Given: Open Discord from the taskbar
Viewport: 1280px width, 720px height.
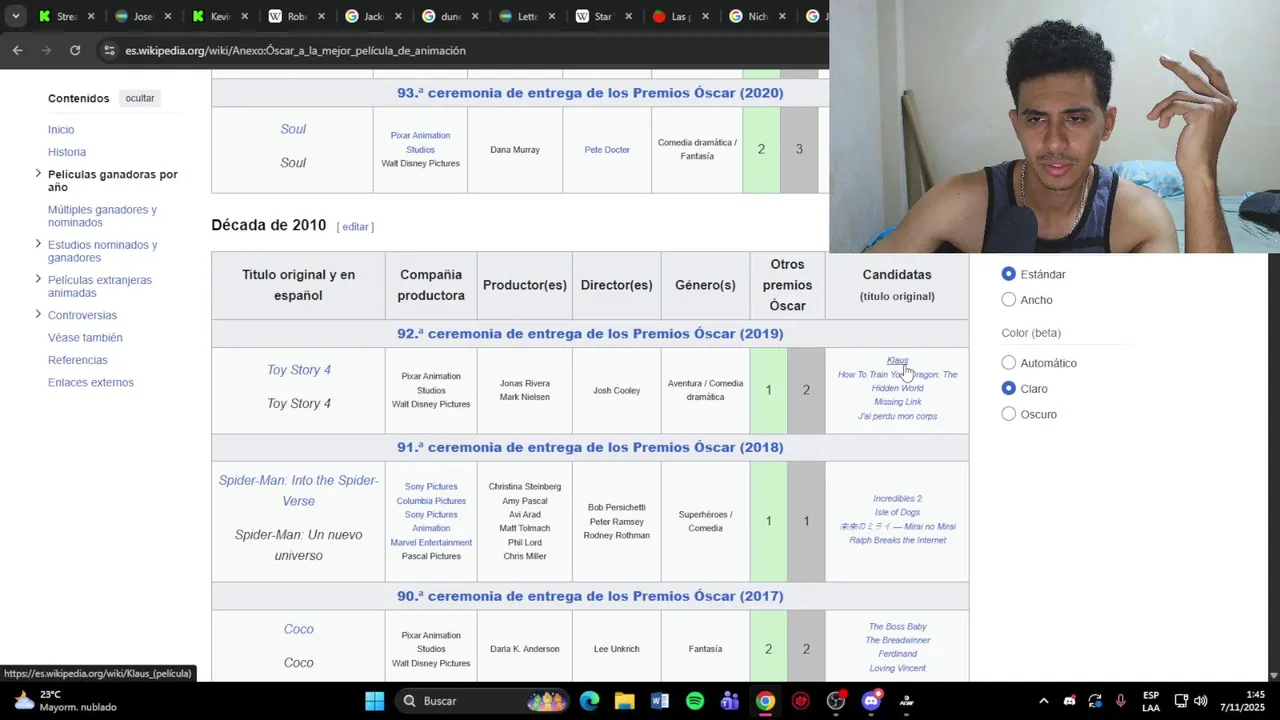Looking at the screenshot, I should 871,701.
